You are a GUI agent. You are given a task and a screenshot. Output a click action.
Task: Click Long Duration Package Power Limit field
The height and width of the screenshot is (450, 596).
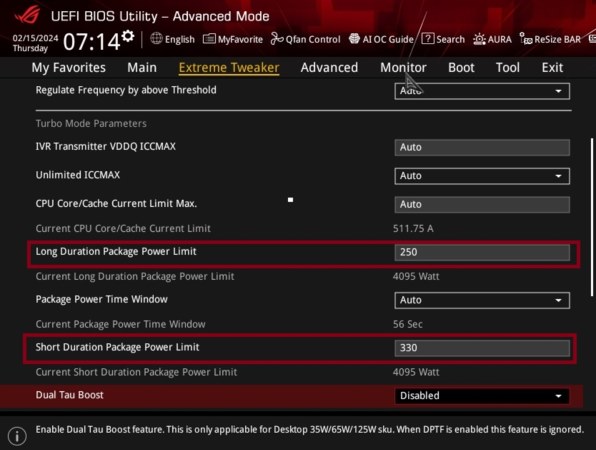(x=482, y=252)
